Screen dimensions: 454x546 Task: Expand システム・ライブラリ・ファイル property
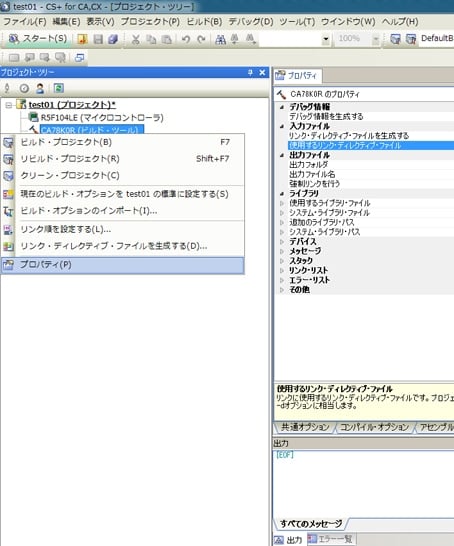(x=282, y=213)
